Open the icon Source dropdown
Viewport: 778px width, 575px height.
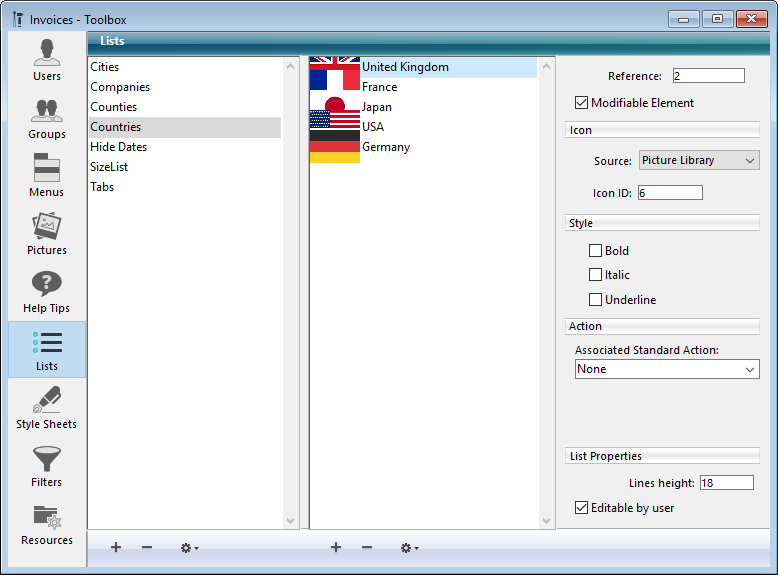pos(698,160)
